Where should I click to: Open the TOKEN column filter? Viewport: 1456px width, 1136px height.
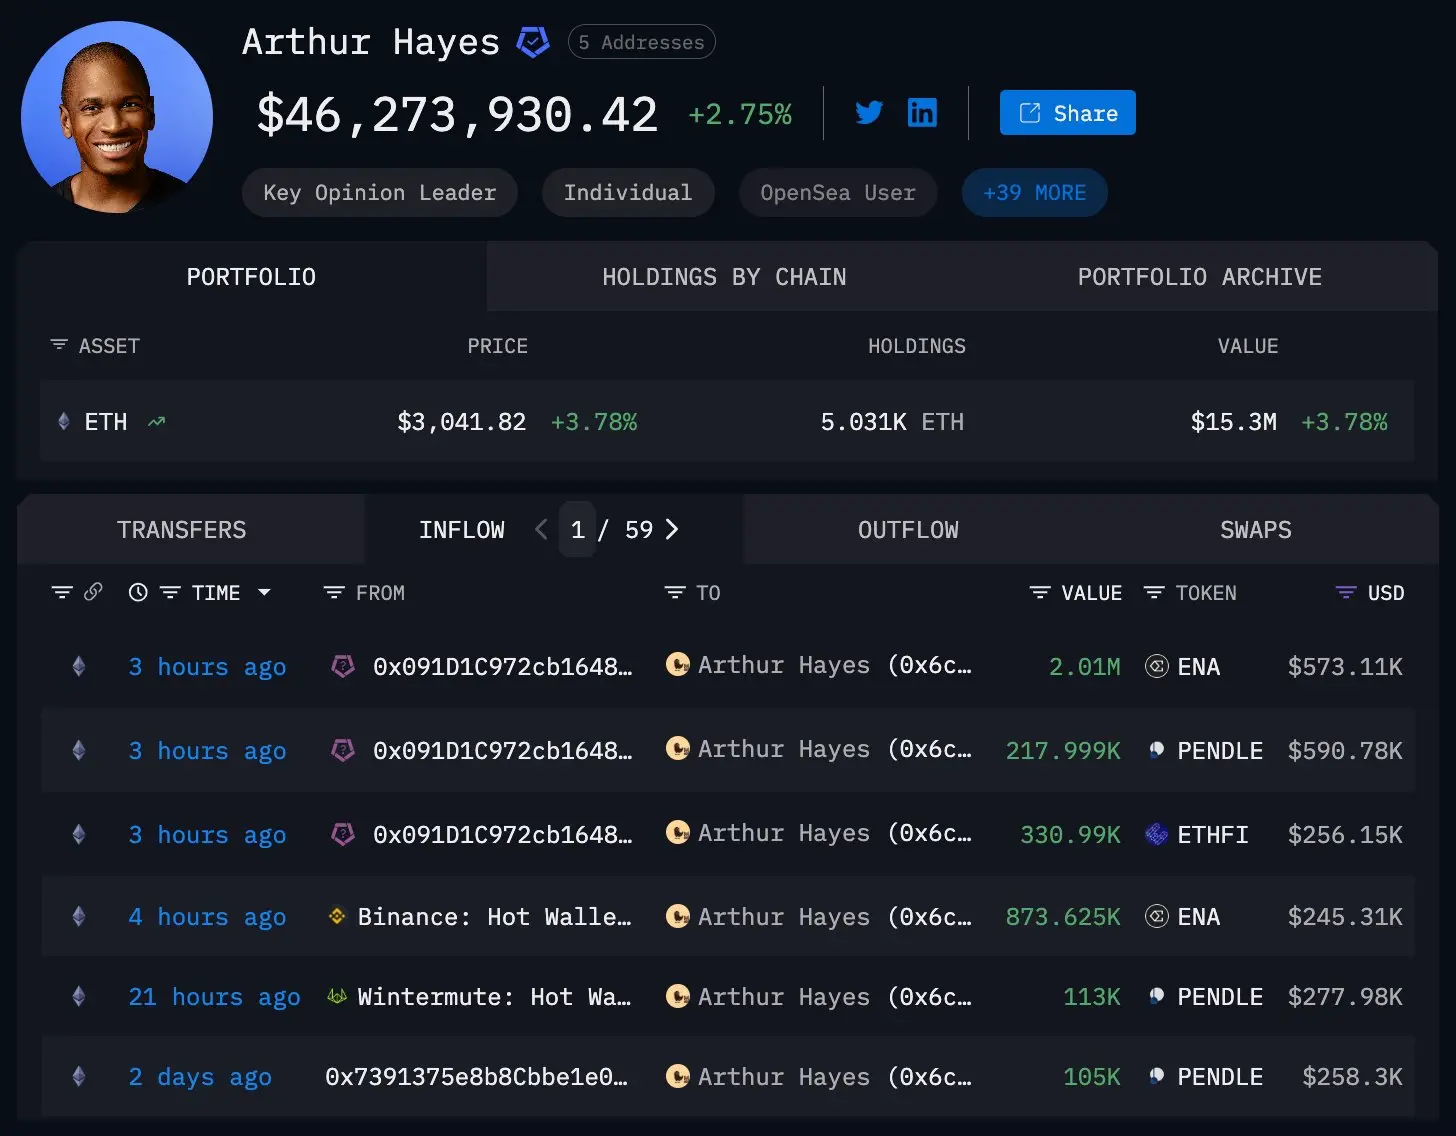coord(1154,592)
